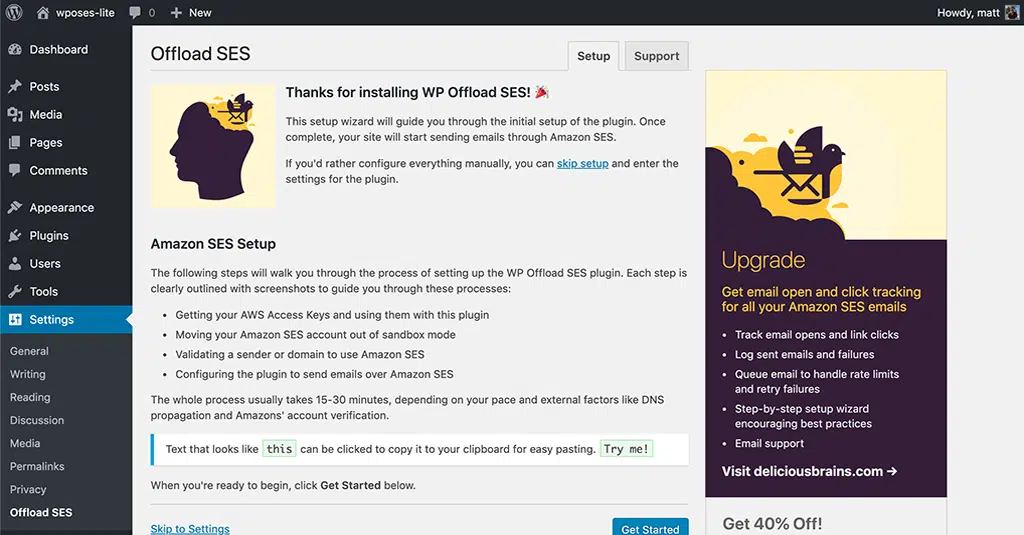Open the Appearance menu item
The width and height of the screenshot is (1024, 535).
pyautogui.click(x=61, y=208)
